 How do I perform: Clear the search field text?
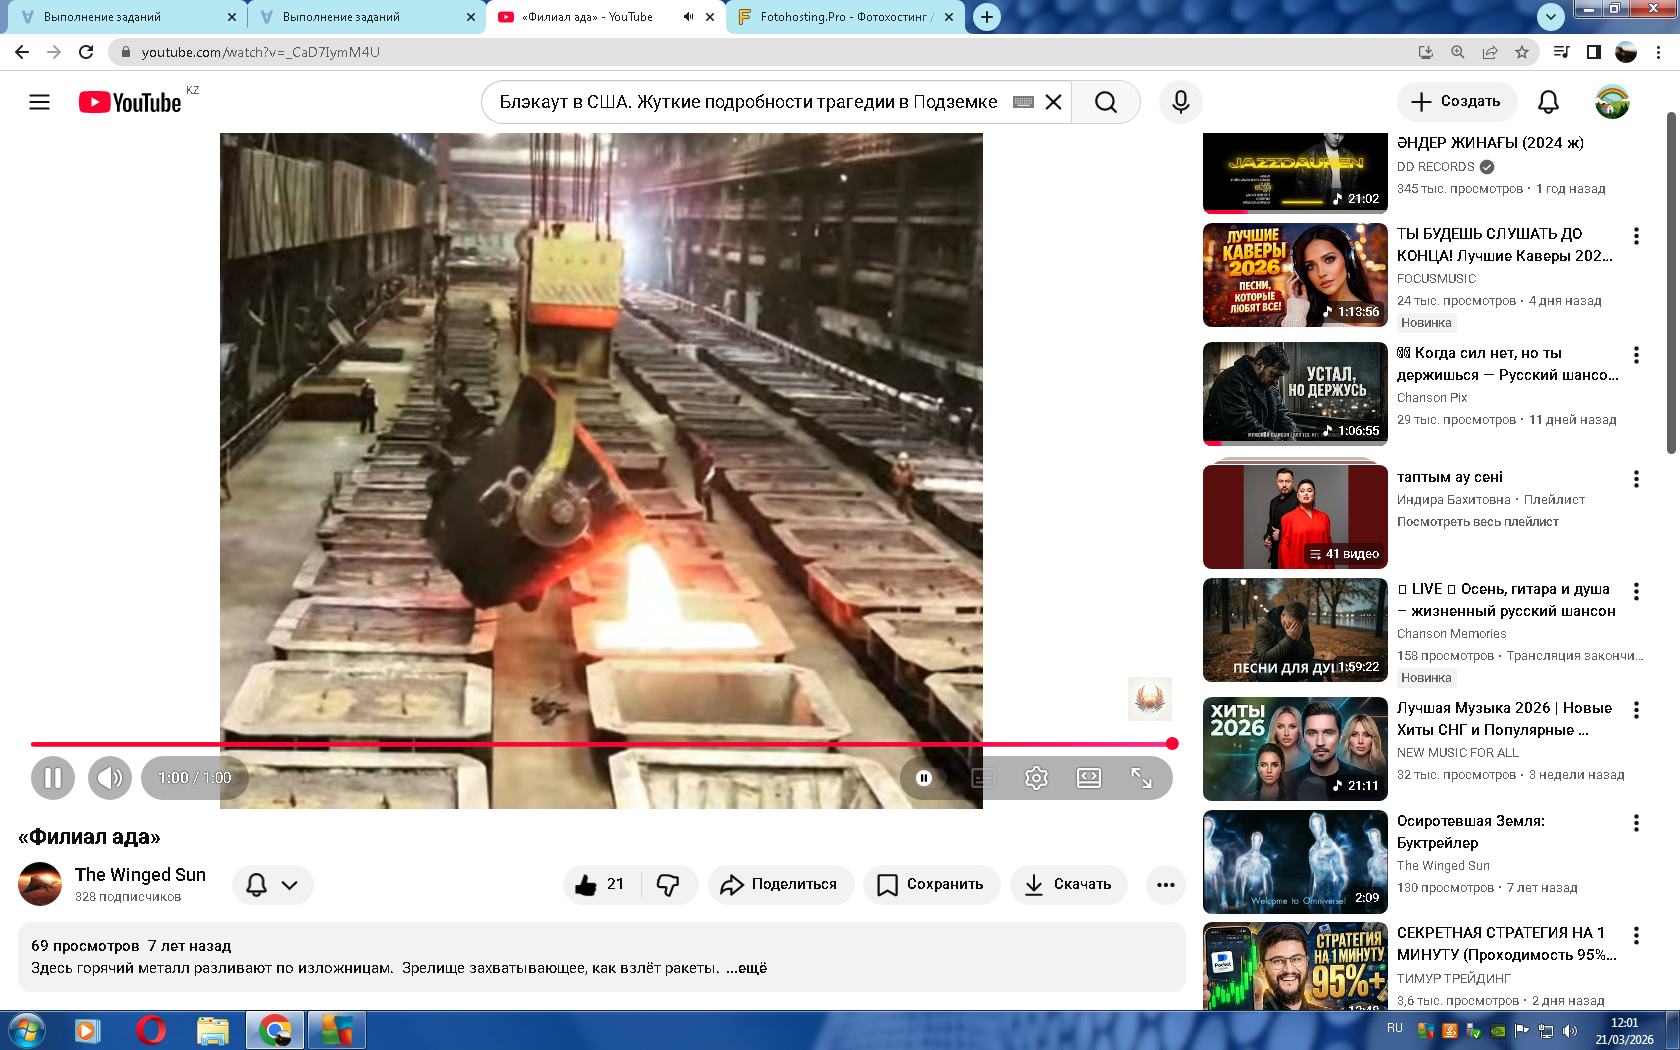pos(1053,102)
